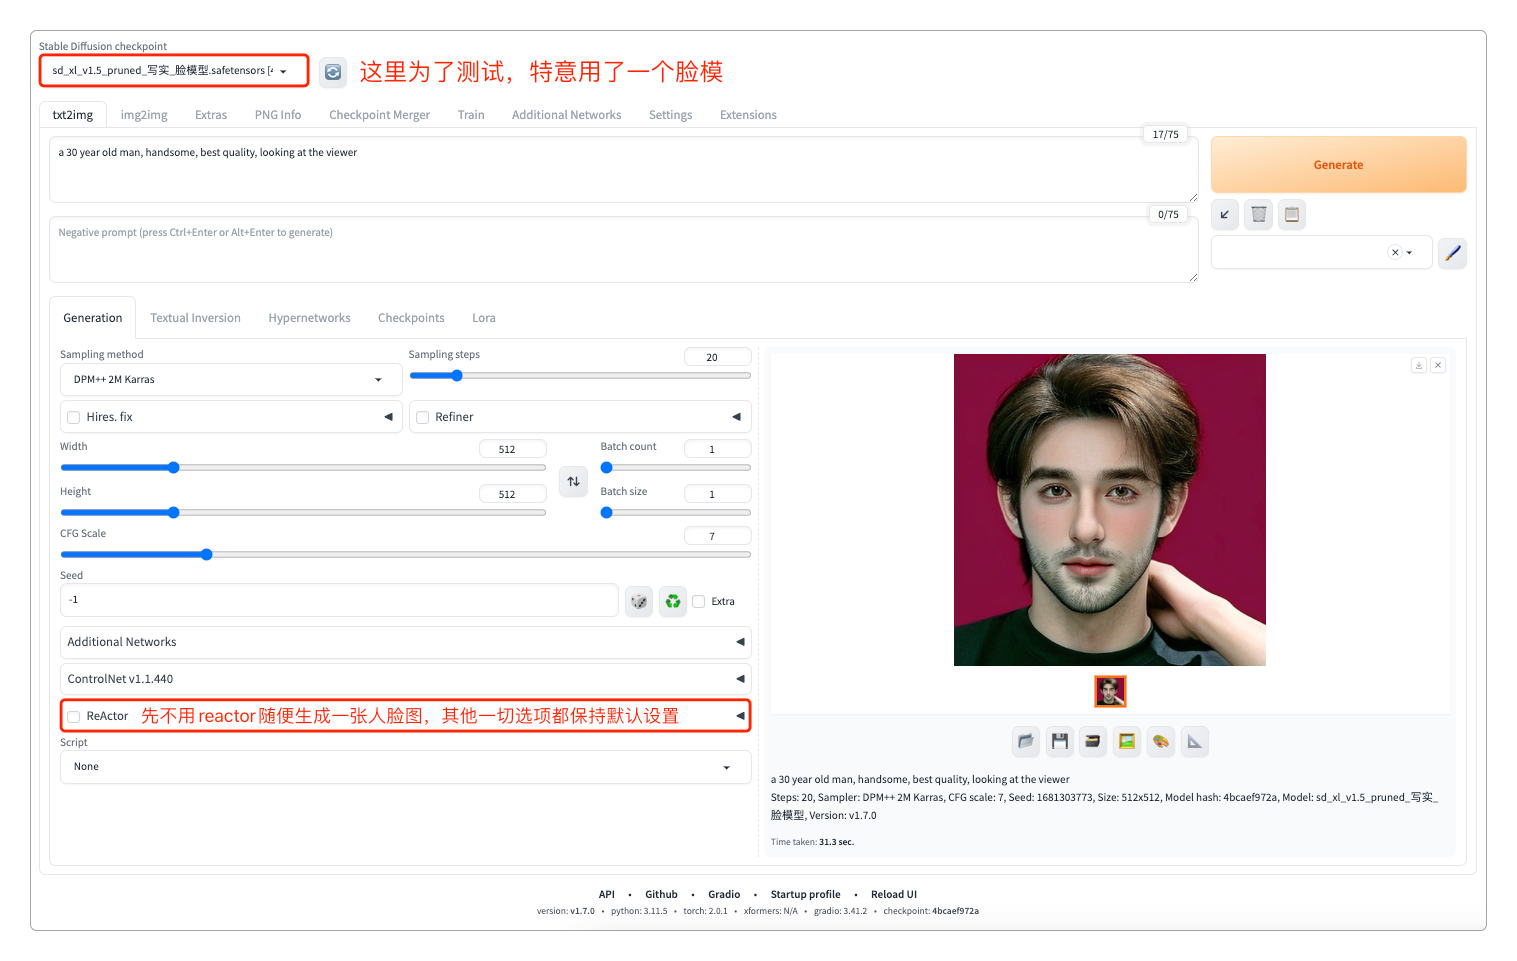Click the Reload UI link
This screenshot has width=1517, height=961.
click(x=894, y=895)
